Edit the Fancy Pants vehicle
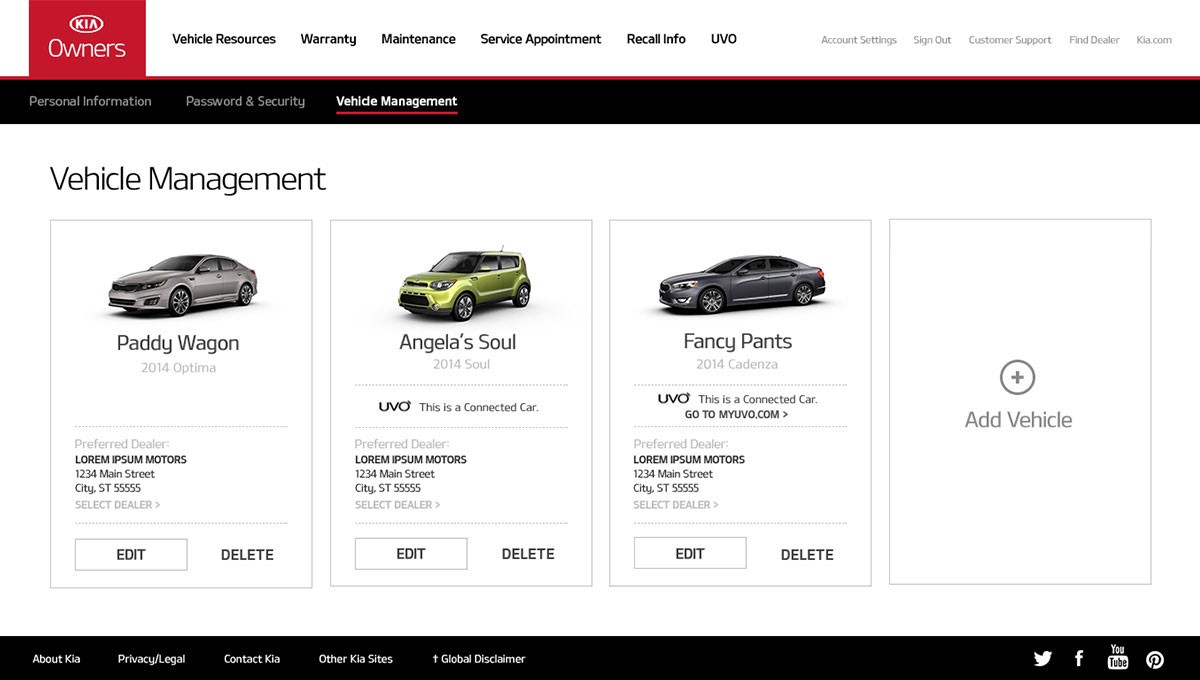The image size is (1200, 680). pos(690,553)
